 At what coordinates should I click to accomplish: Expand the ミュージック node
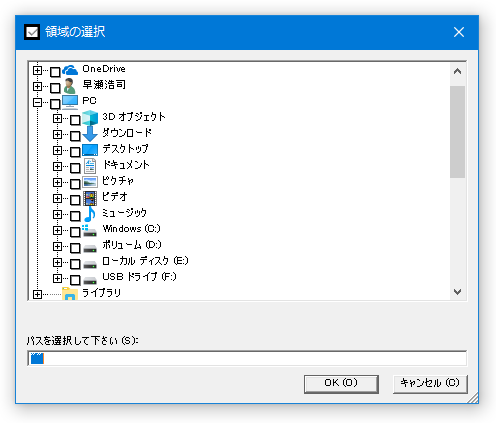pyautogui.click(x=57, y=214)
